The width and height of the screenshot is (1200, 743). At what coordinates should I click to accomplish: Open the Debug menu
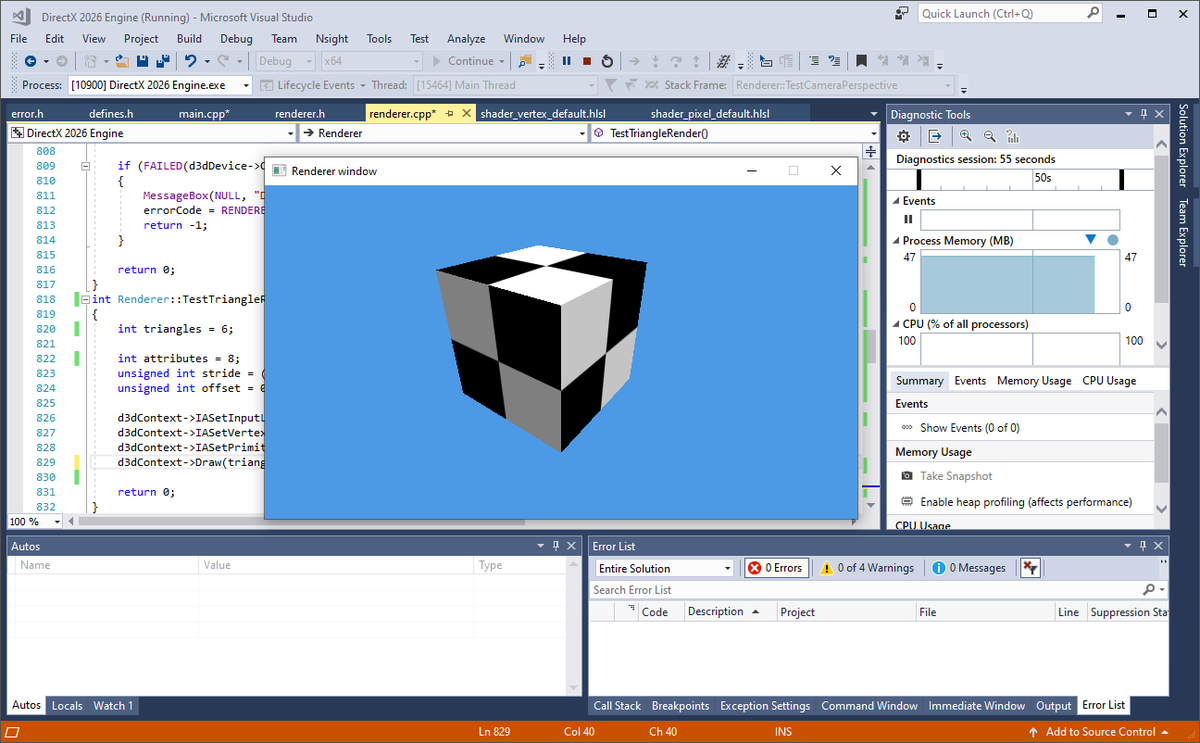tap(236, 38)
